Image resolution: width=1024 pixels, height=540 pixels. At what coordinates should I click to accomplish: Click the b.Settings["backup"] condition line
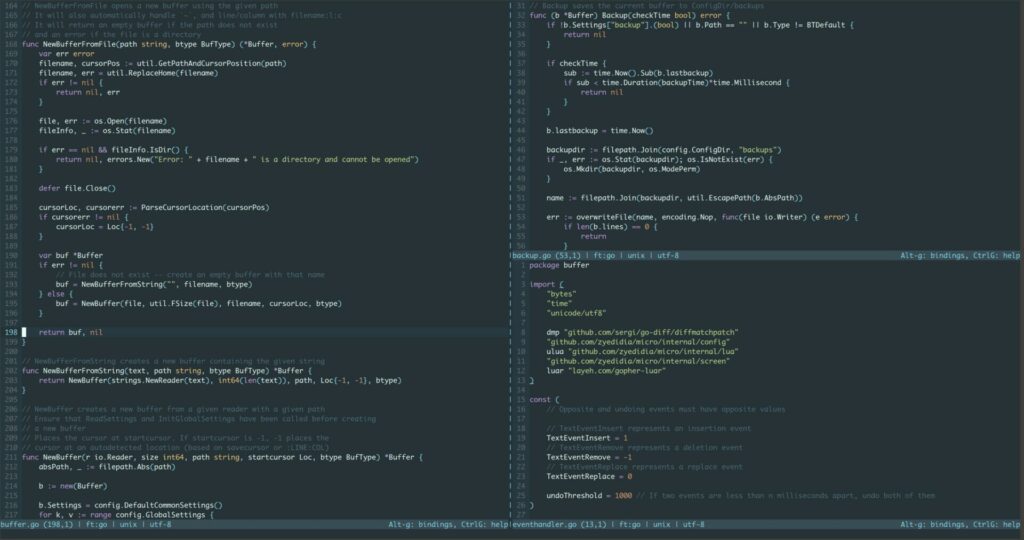coord(700,25)
